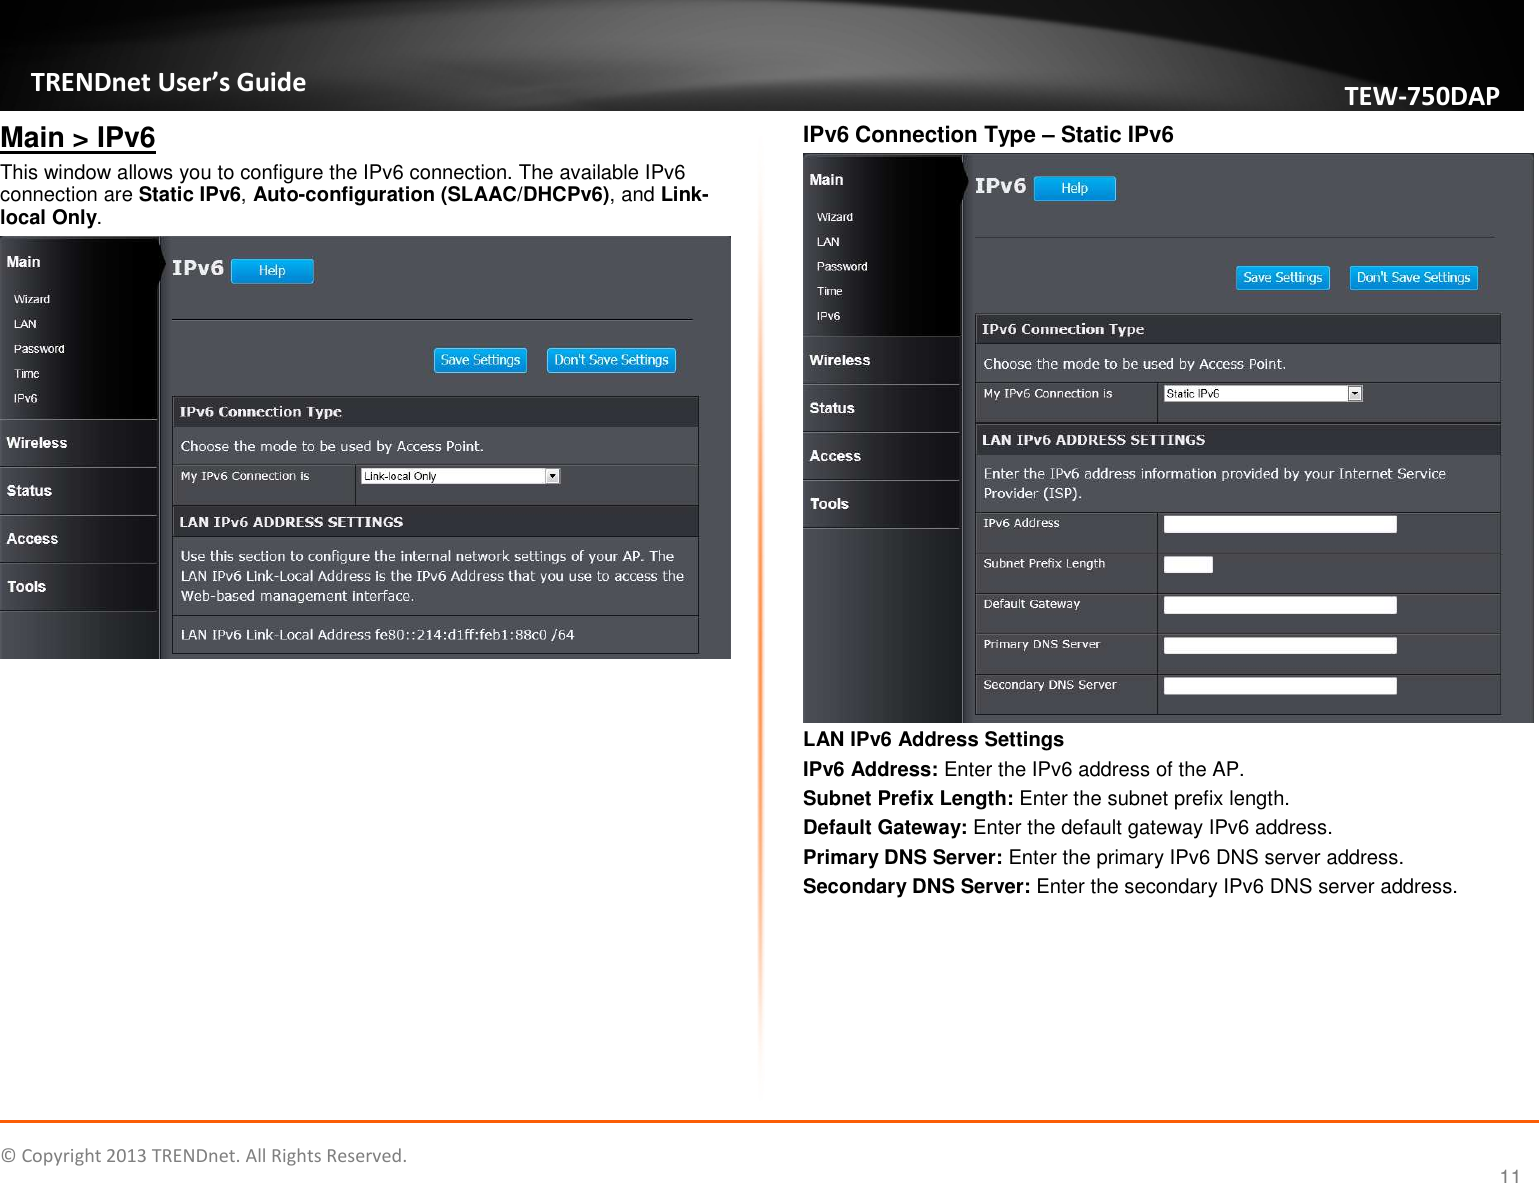Click 'My IPv6 Connection is' label in left panel
Screen dimensions: 1539x1183
pyautogui.click(x=245, y=476)
